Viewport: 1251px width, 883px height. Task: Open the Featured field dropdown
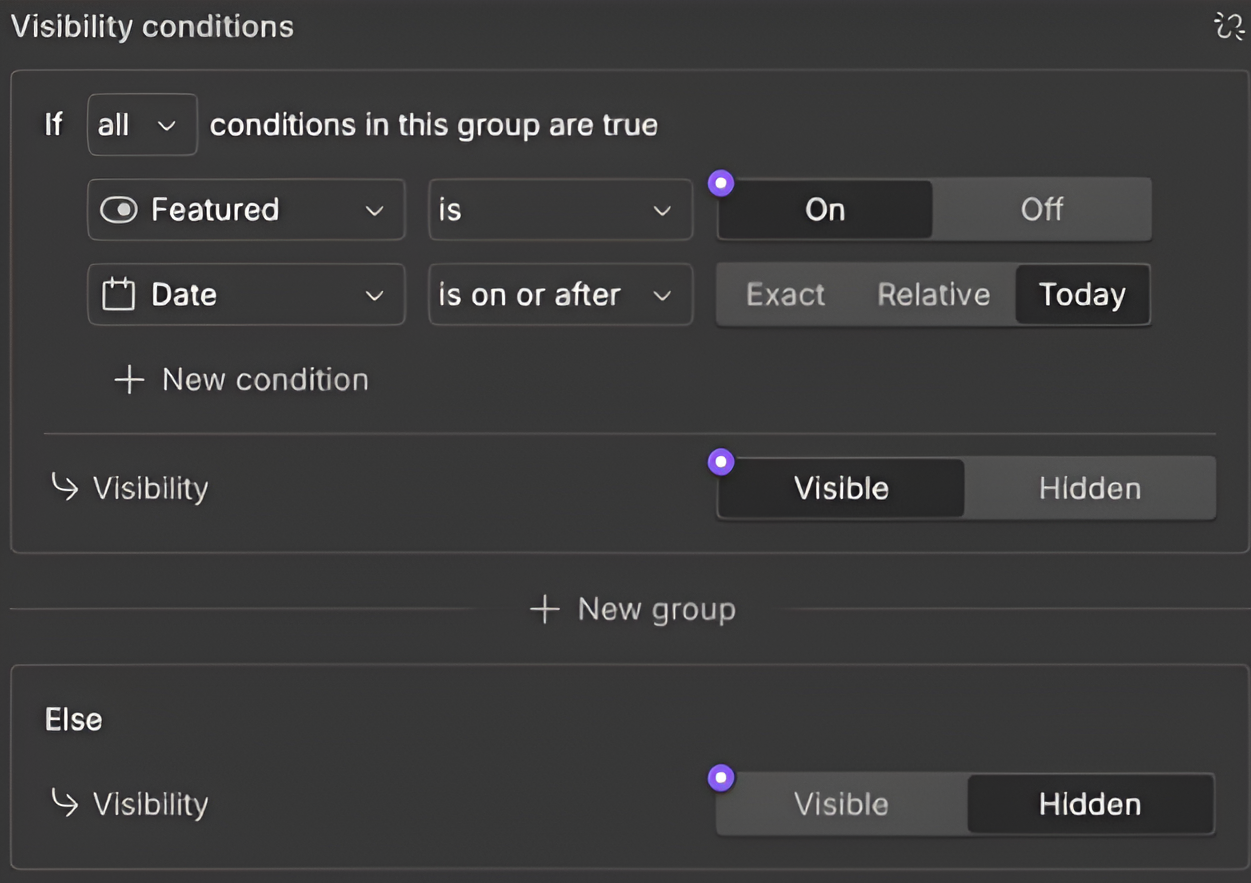pos(246,210)
